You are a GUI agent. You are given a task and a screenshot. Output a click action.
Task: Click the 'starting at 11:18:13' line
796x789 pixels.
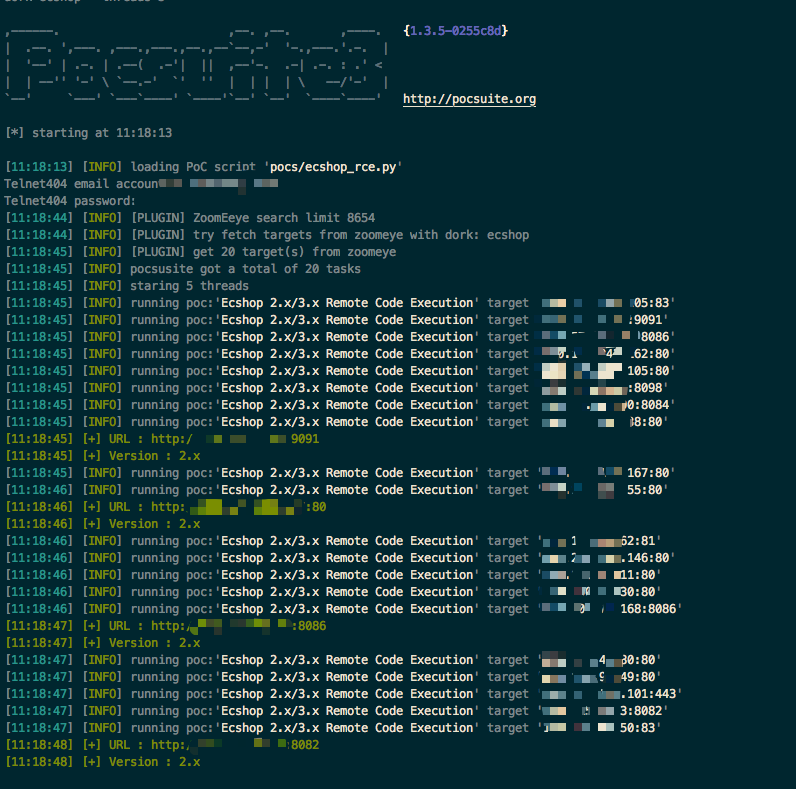pyautogui.click(x=89, y=133)
